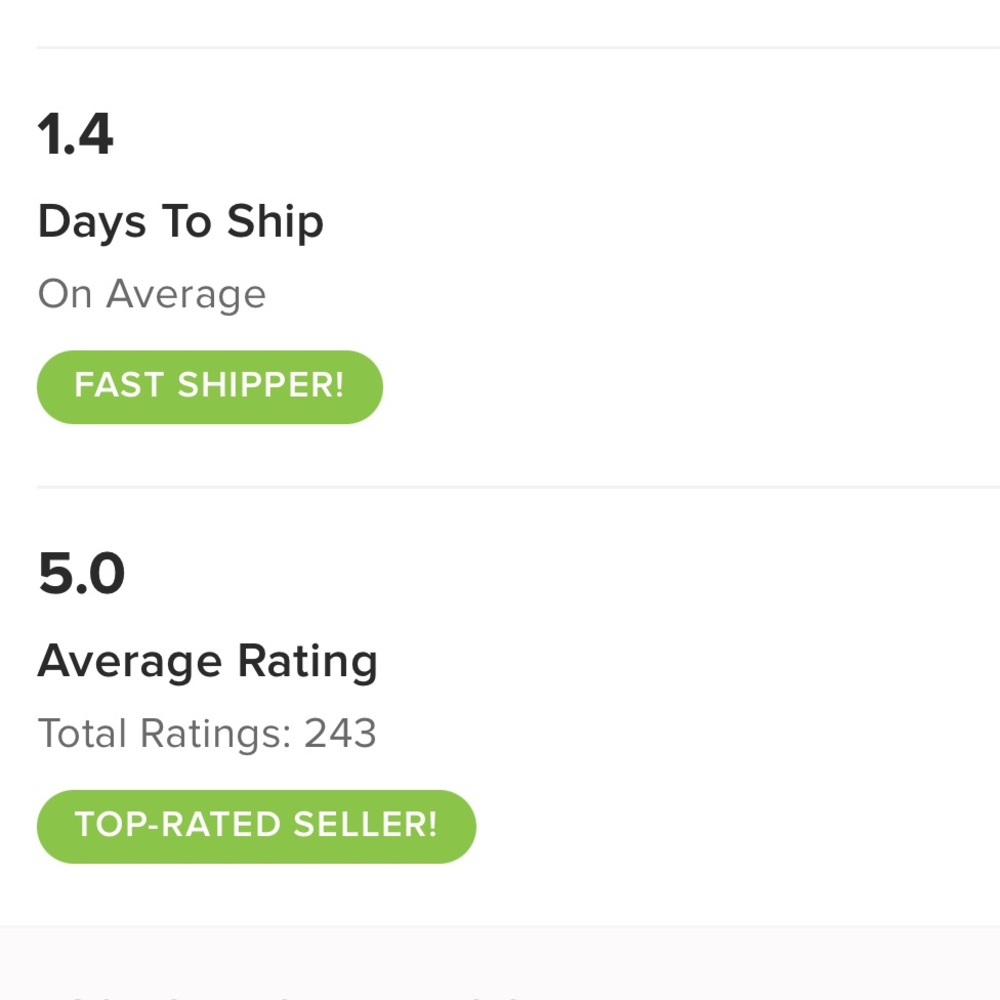Select the Average Rating heading
1000x1000 pixels.
(x=207, y=661)
